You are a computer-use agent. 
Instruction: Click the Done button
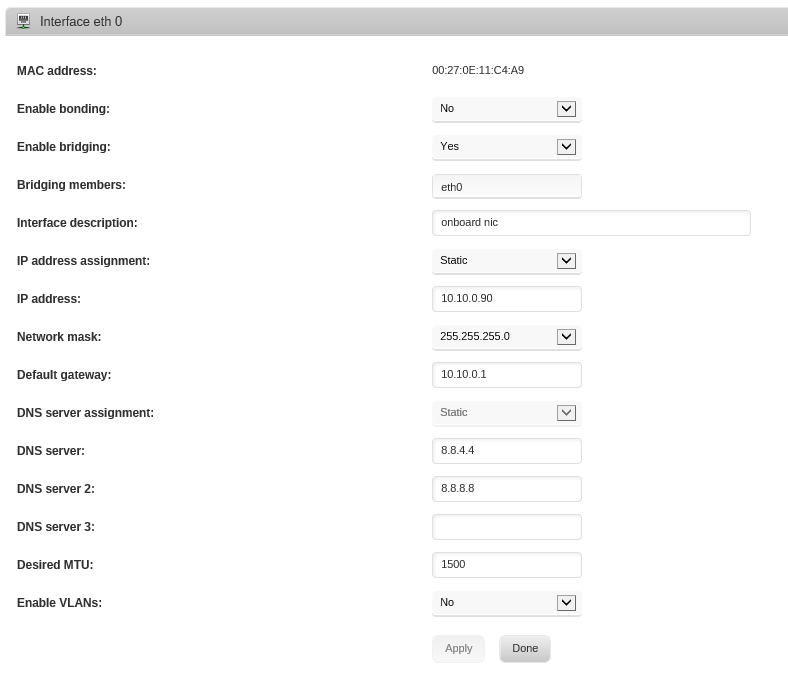[525, 648]
